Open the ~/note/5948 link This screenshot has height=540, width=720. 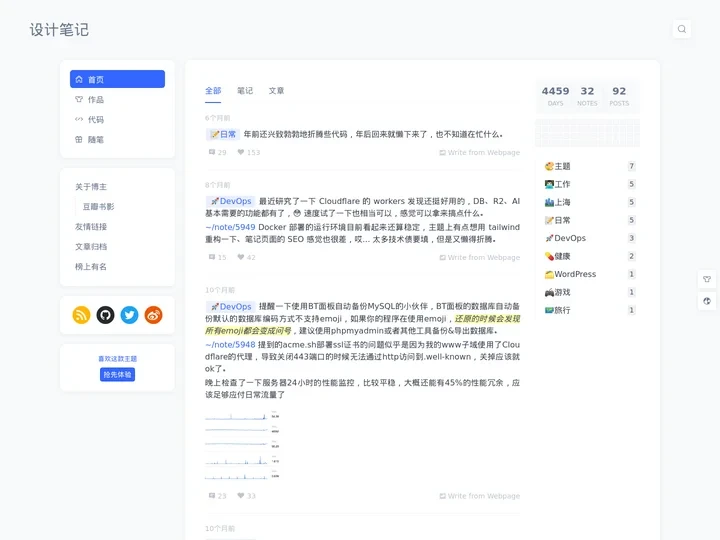pyautogui.click(x=230, y=345)
